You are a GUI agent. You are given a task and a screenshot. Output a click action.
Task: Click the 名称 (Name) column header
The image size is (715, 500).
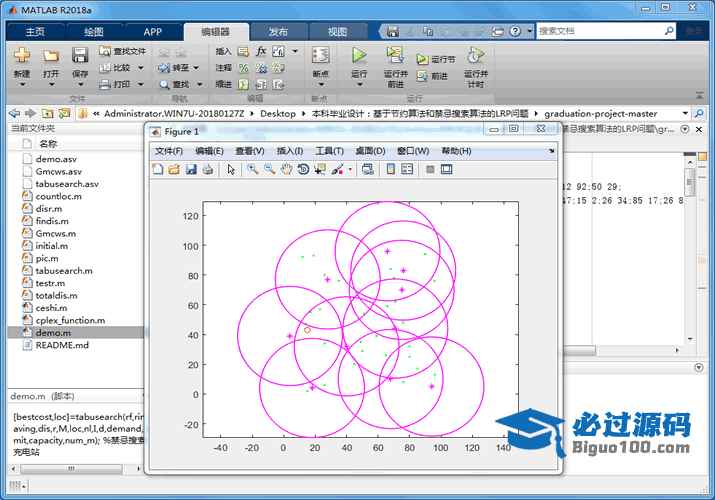(48, 144)
